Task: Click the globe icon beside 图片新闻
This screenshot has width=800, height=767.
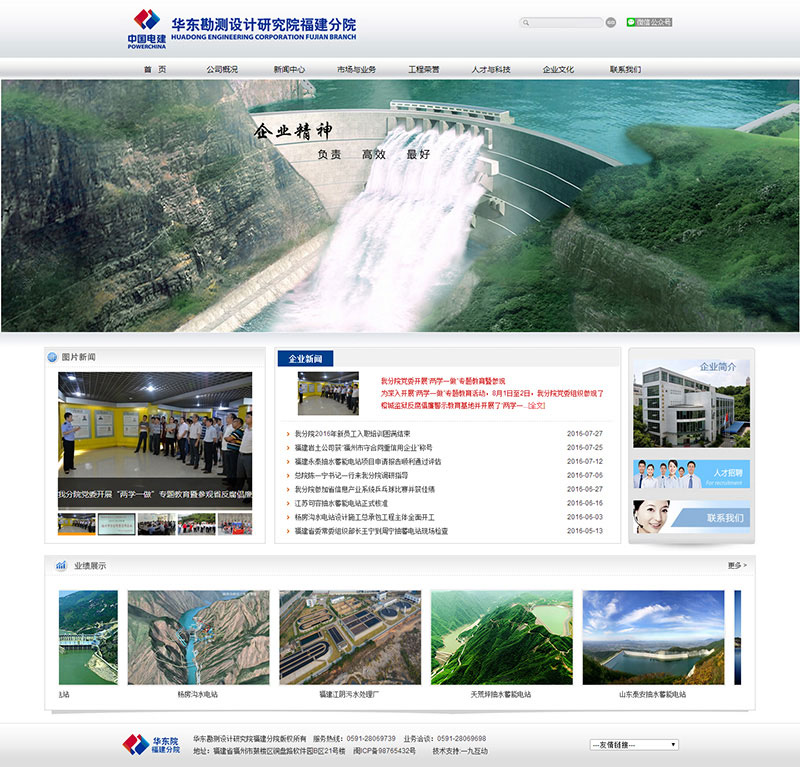Action: click(x=52, y=357)
